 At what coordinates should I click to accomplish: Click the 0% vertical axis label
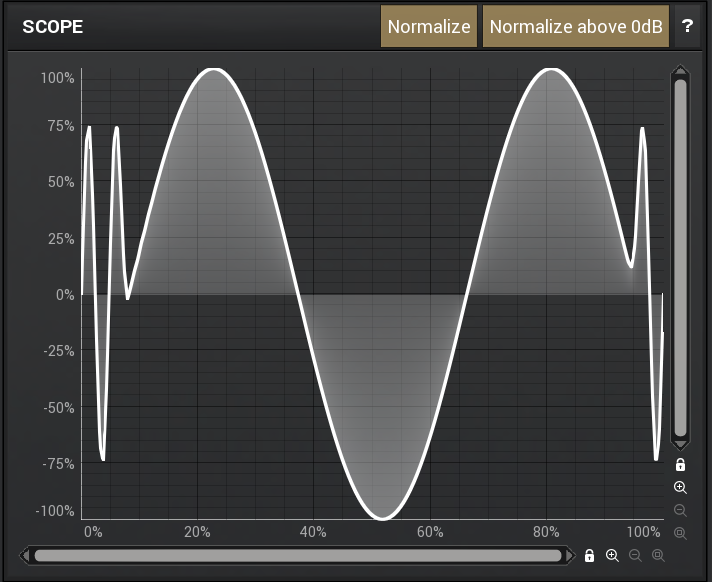65,295
